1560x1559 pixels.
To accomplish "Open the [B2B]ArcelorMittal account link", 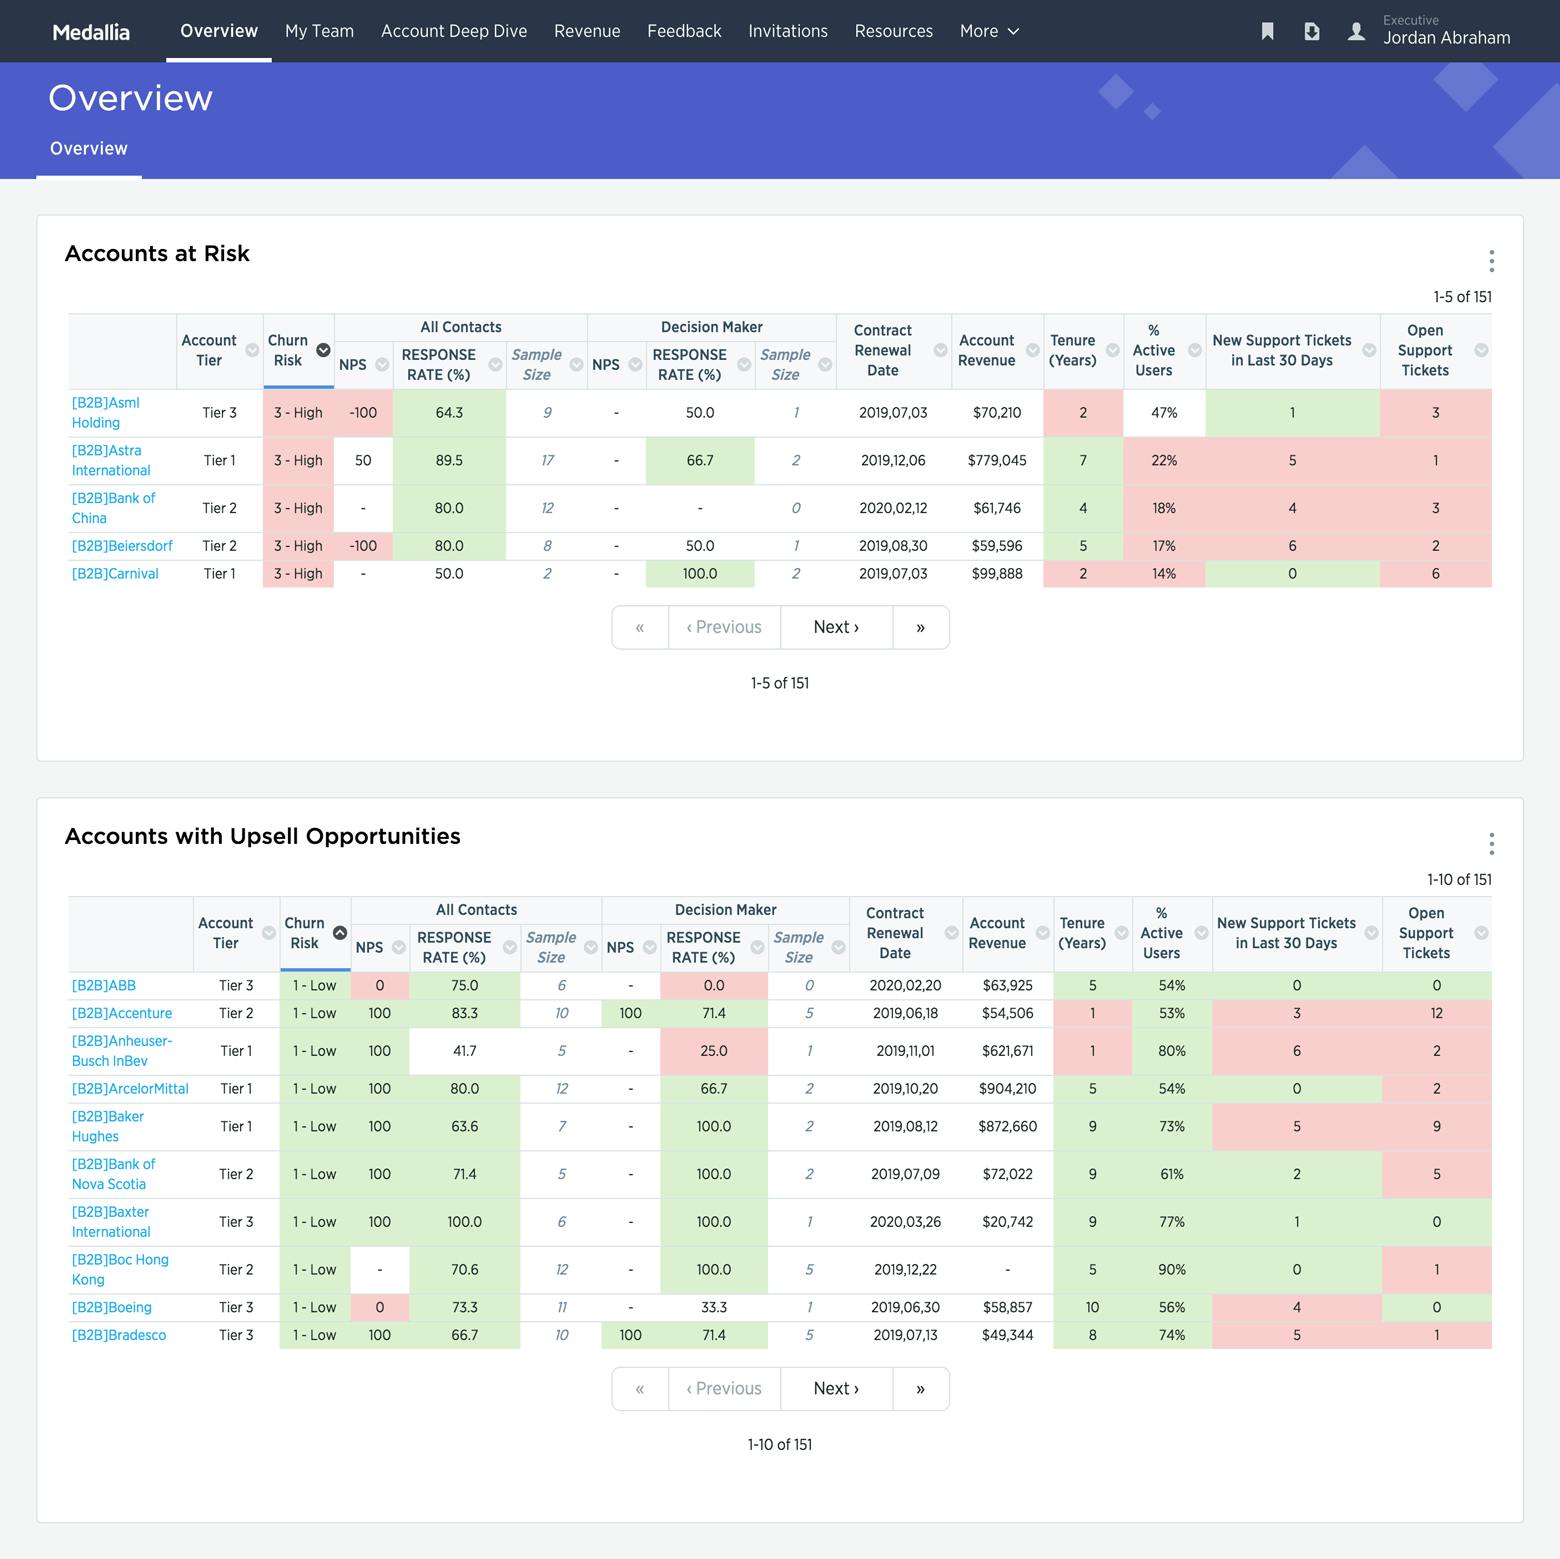I will [130, 1089].
